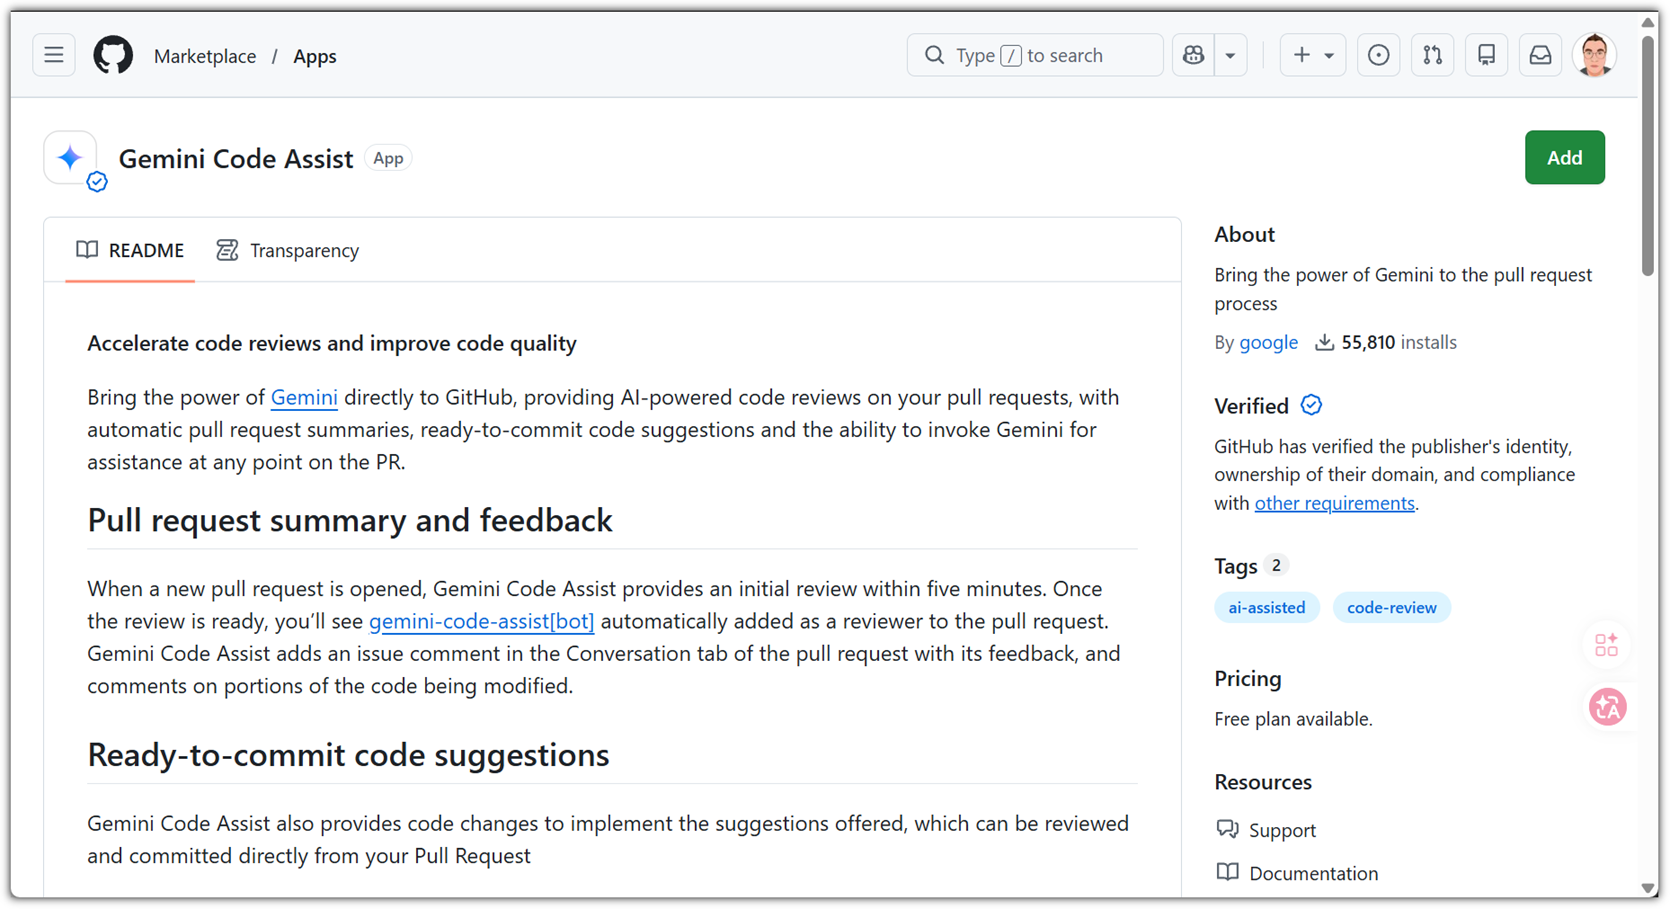Click the App label badge
Screen dimensions: 1670x909
coord(388,158)
